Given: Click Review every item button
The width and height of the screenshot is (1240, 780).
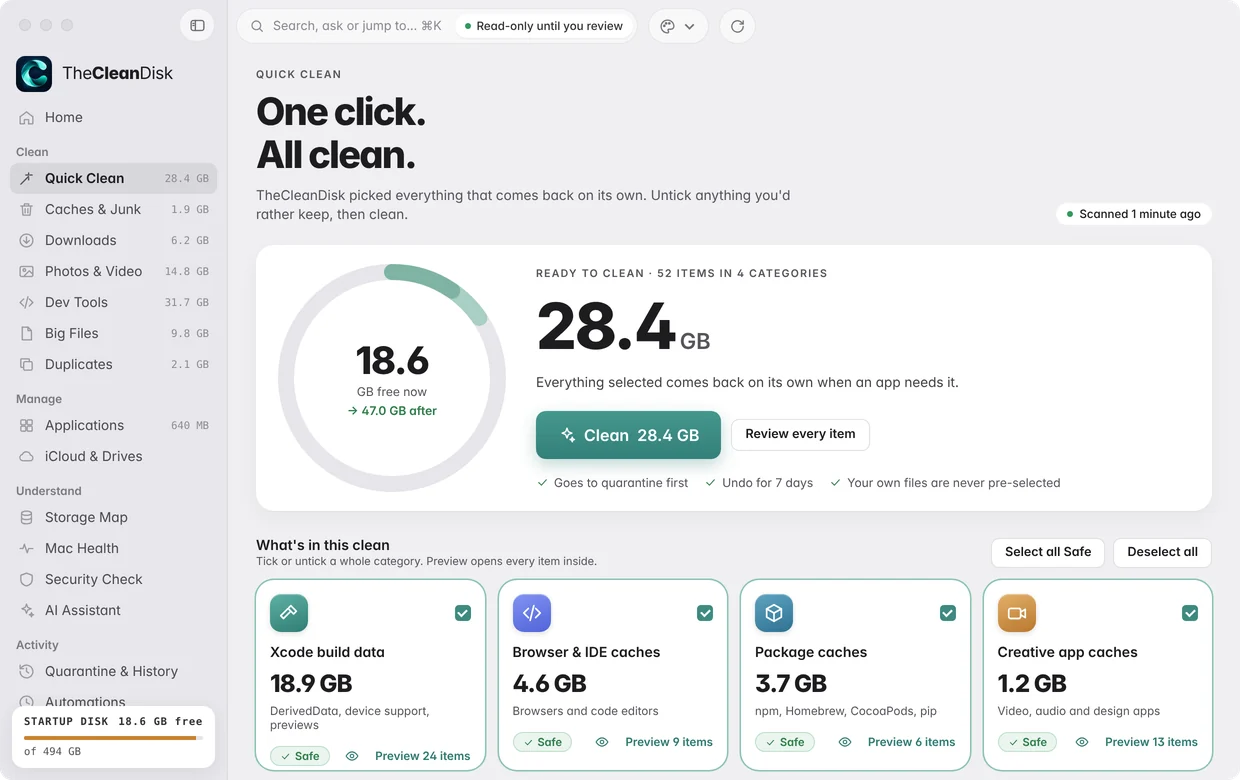Looking at the screenshot, I should 800,434.
